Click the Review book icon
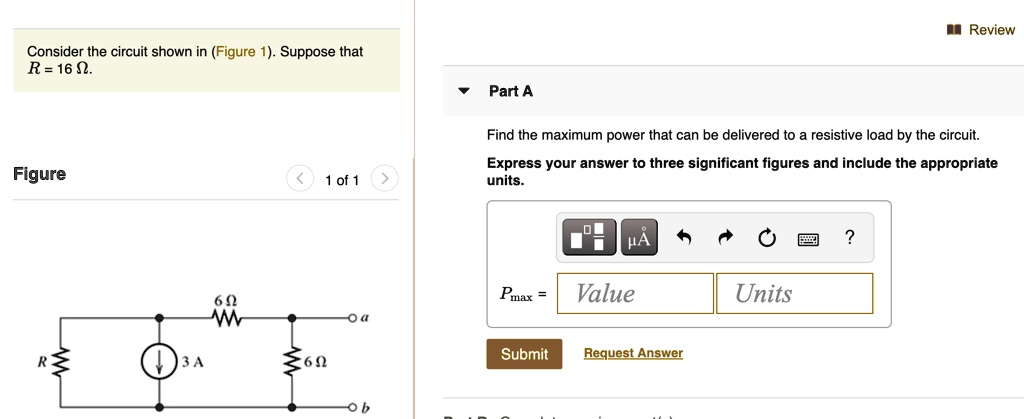 click(x=956, y=30)
